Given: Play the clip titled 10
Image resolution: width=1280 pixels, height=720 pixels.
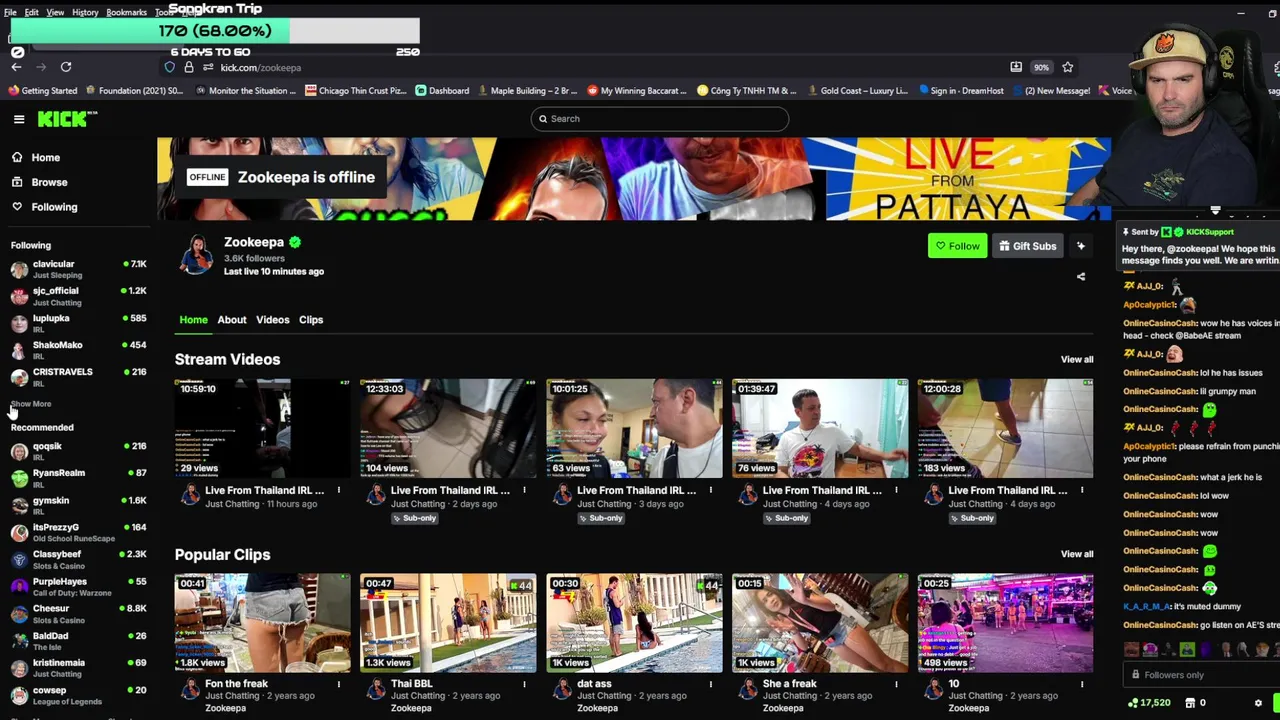Looking at the screenshot, I should tap(1005, 623).
